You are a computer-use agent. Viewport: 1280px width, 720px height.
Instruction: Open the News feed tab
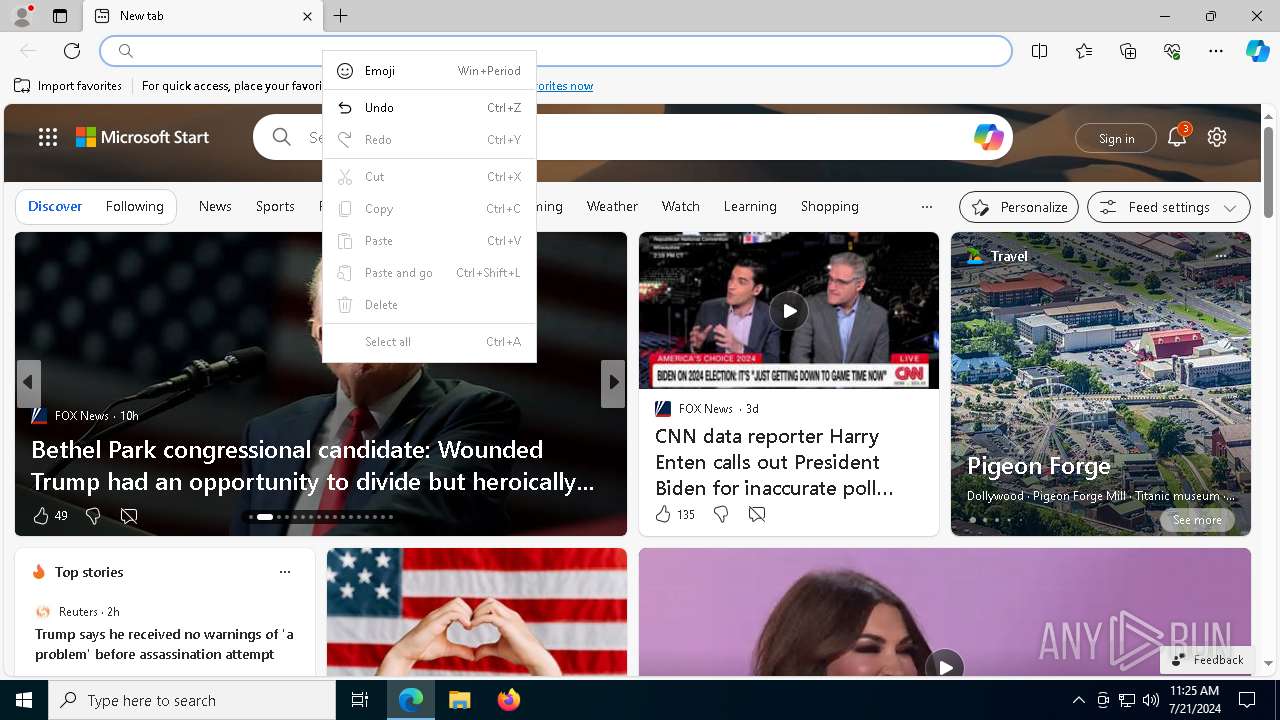pyautogui.click(x=215, y=206)
